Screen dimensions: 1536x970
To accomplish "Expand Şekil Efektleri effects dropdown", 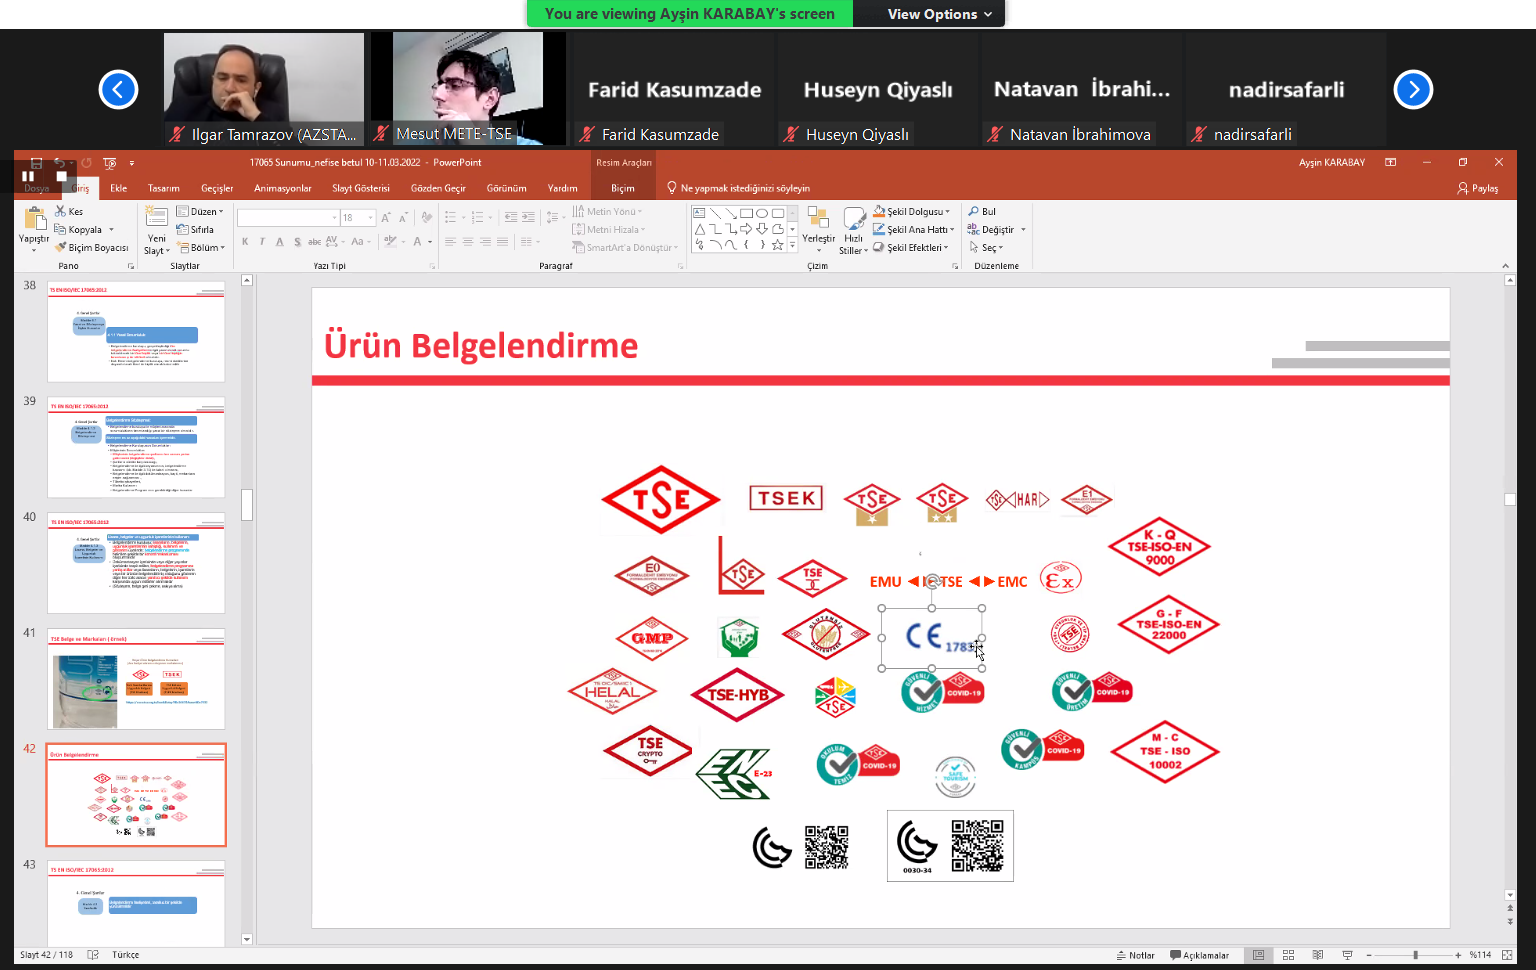I will pos(946,248).
